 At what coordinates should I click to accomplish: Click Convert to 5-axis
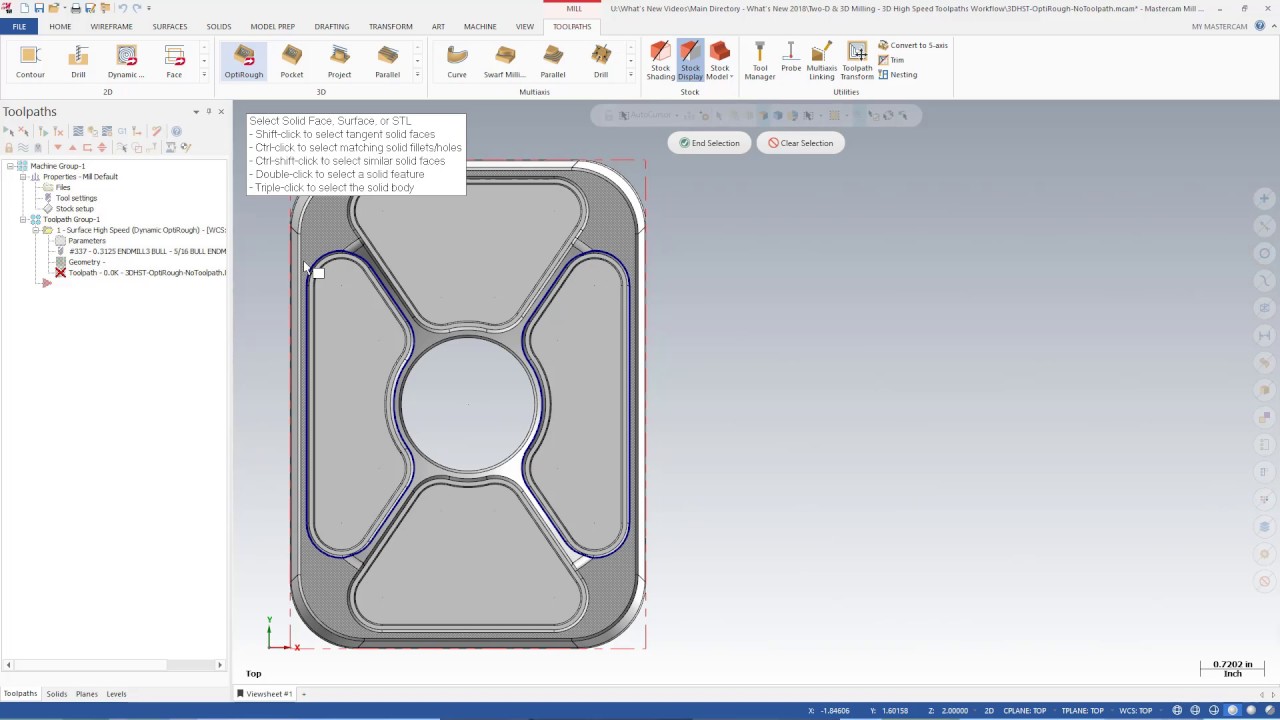tap(913, 45)
